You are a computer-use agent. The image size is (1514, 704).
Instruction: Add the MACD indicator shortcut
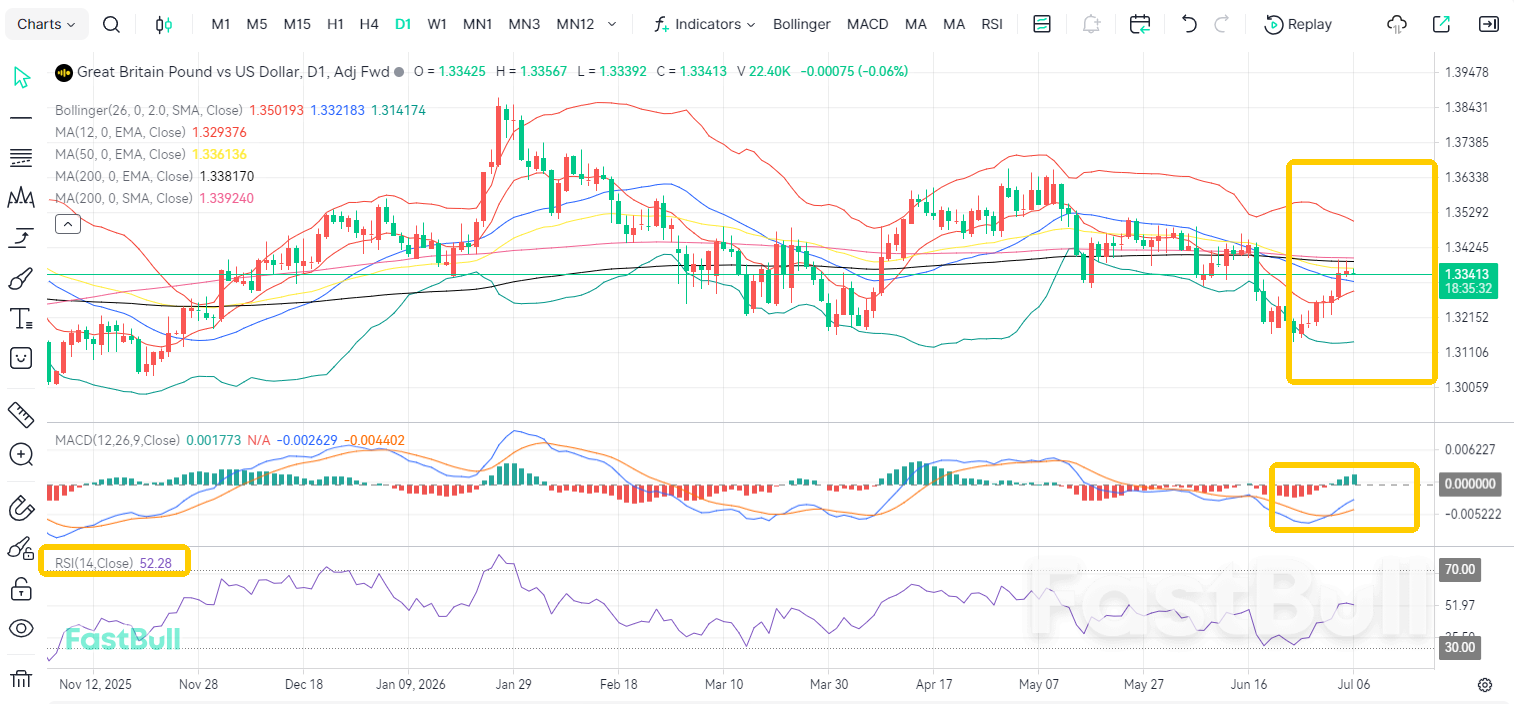pos(867,24)
